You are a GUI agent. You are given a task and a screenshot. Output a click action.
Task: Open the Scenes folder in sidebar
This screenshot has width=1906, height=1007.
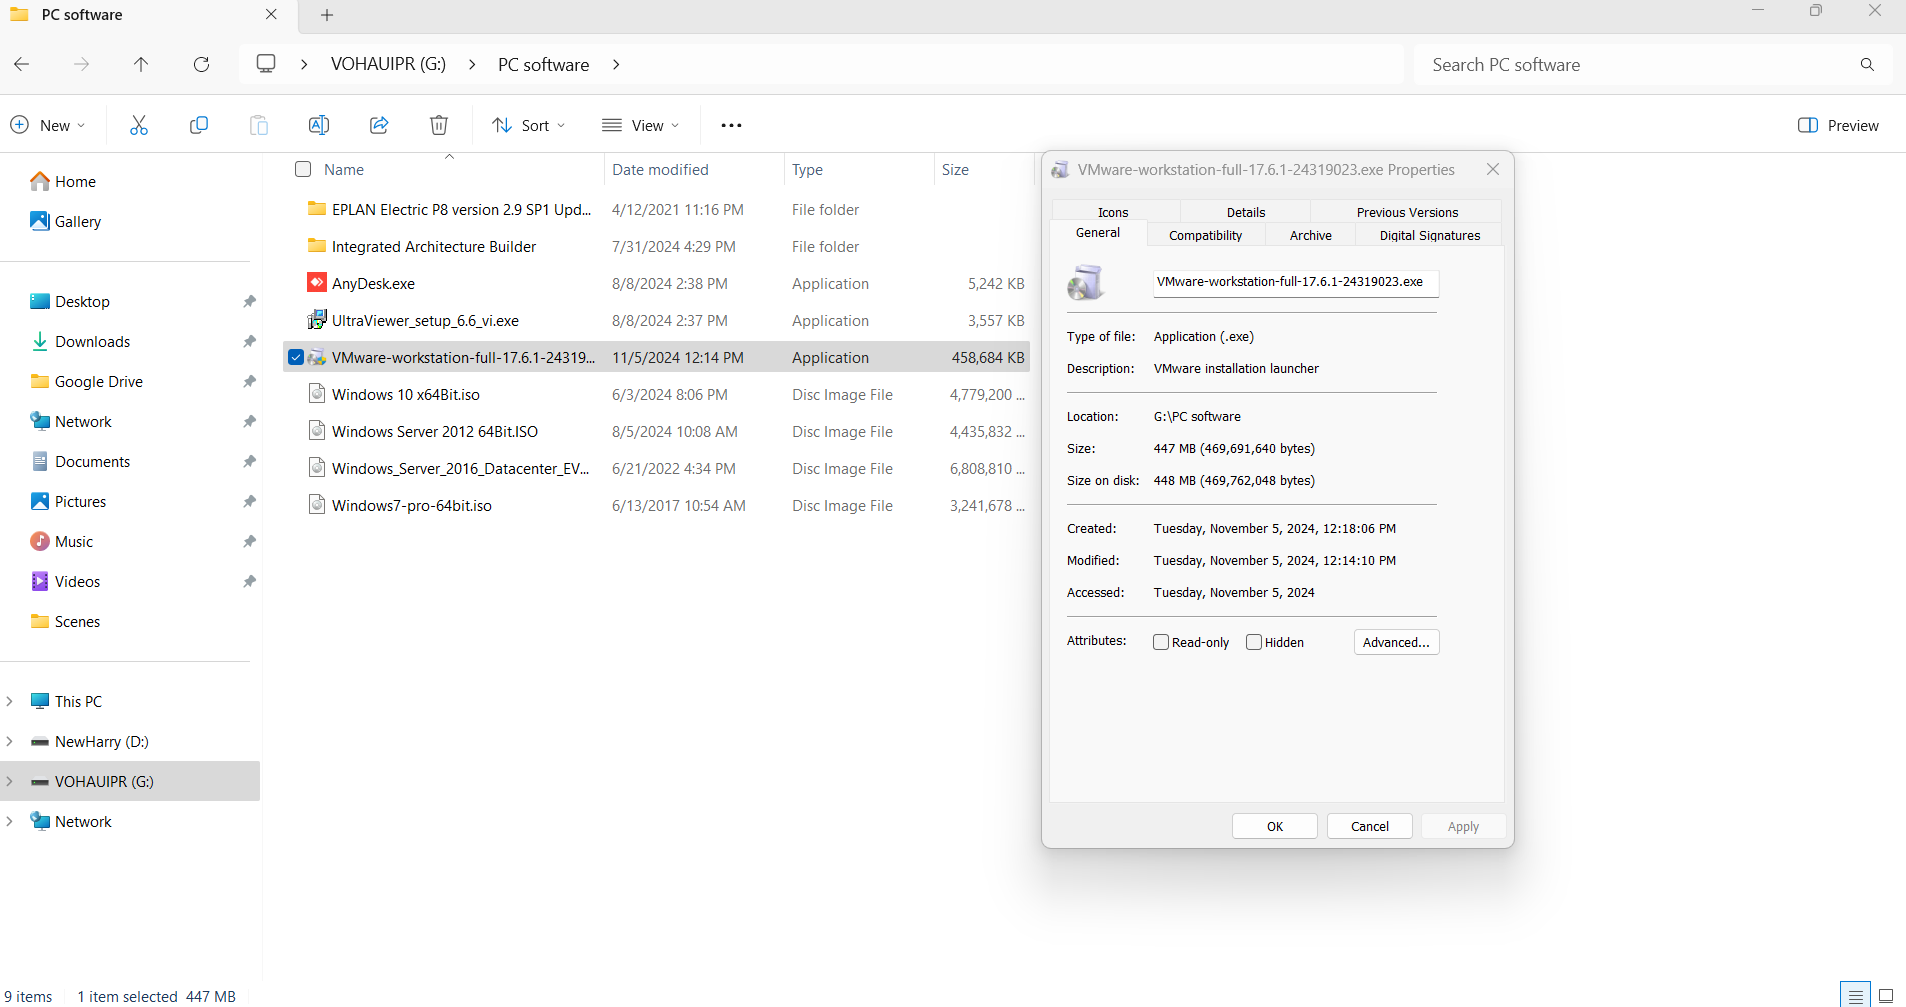click(x=66, y=621)
